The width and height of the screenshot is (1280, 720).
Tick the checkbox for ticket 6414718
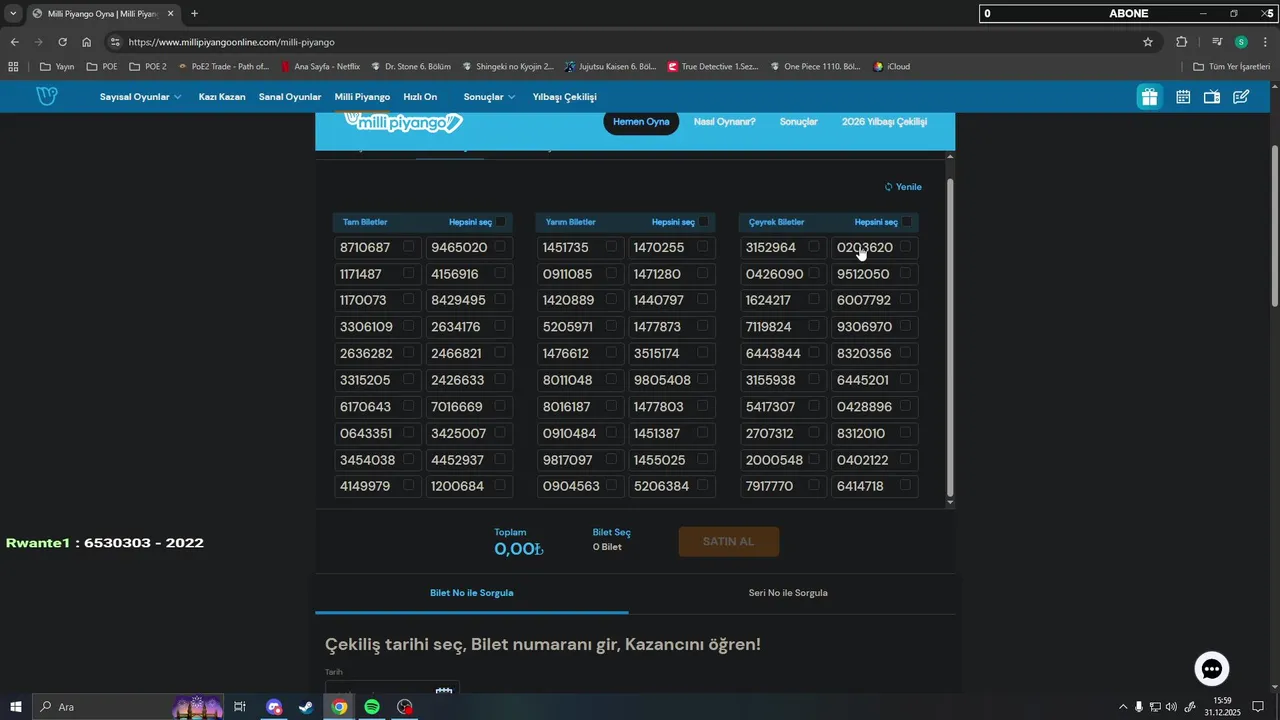click(x=905, y=485)
